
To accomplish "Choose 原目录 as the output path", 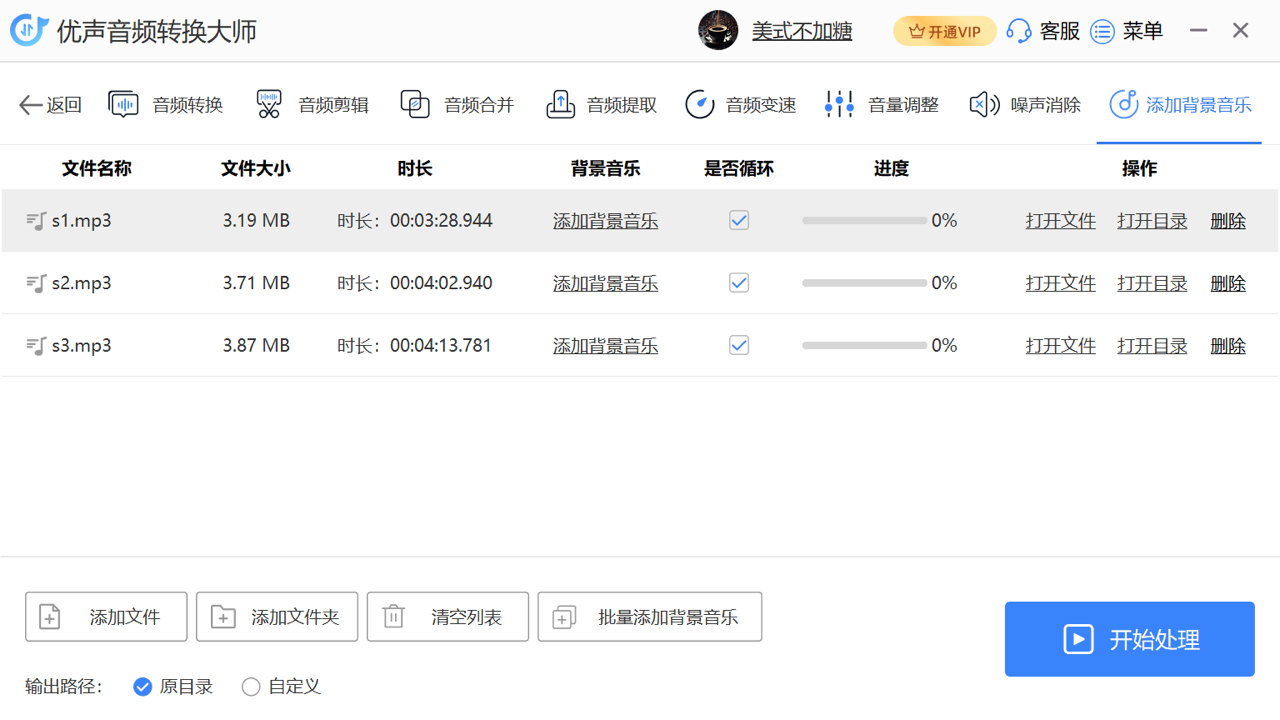I will pyautogui.click(x=143, y=687).
